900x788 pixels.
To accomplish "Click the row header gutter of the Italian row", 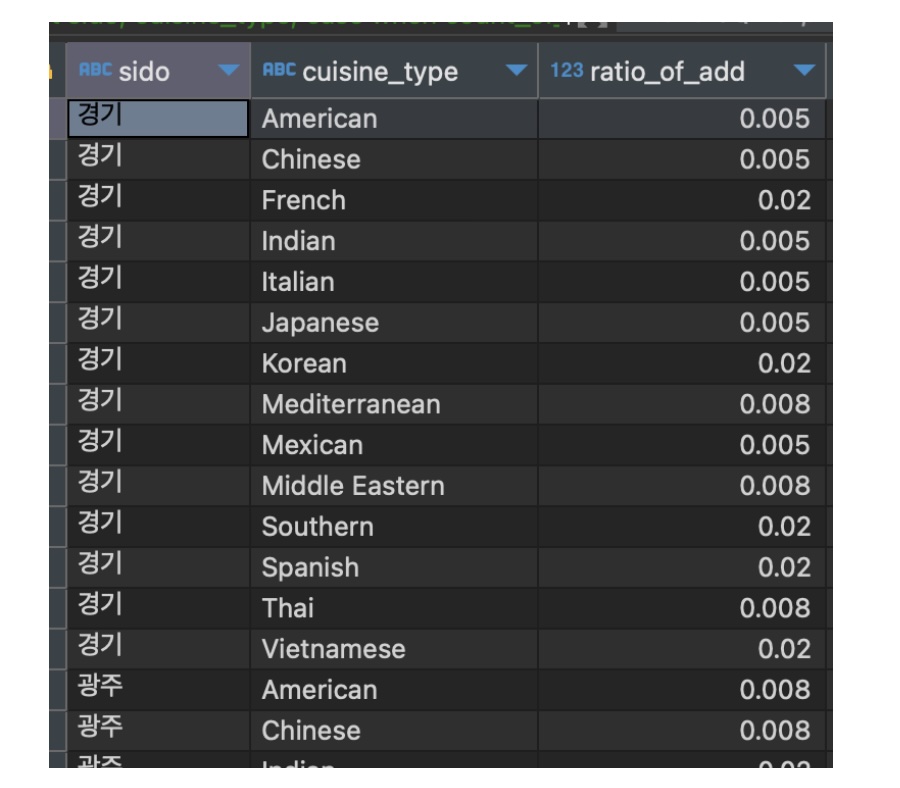I will tap(57, 282).
